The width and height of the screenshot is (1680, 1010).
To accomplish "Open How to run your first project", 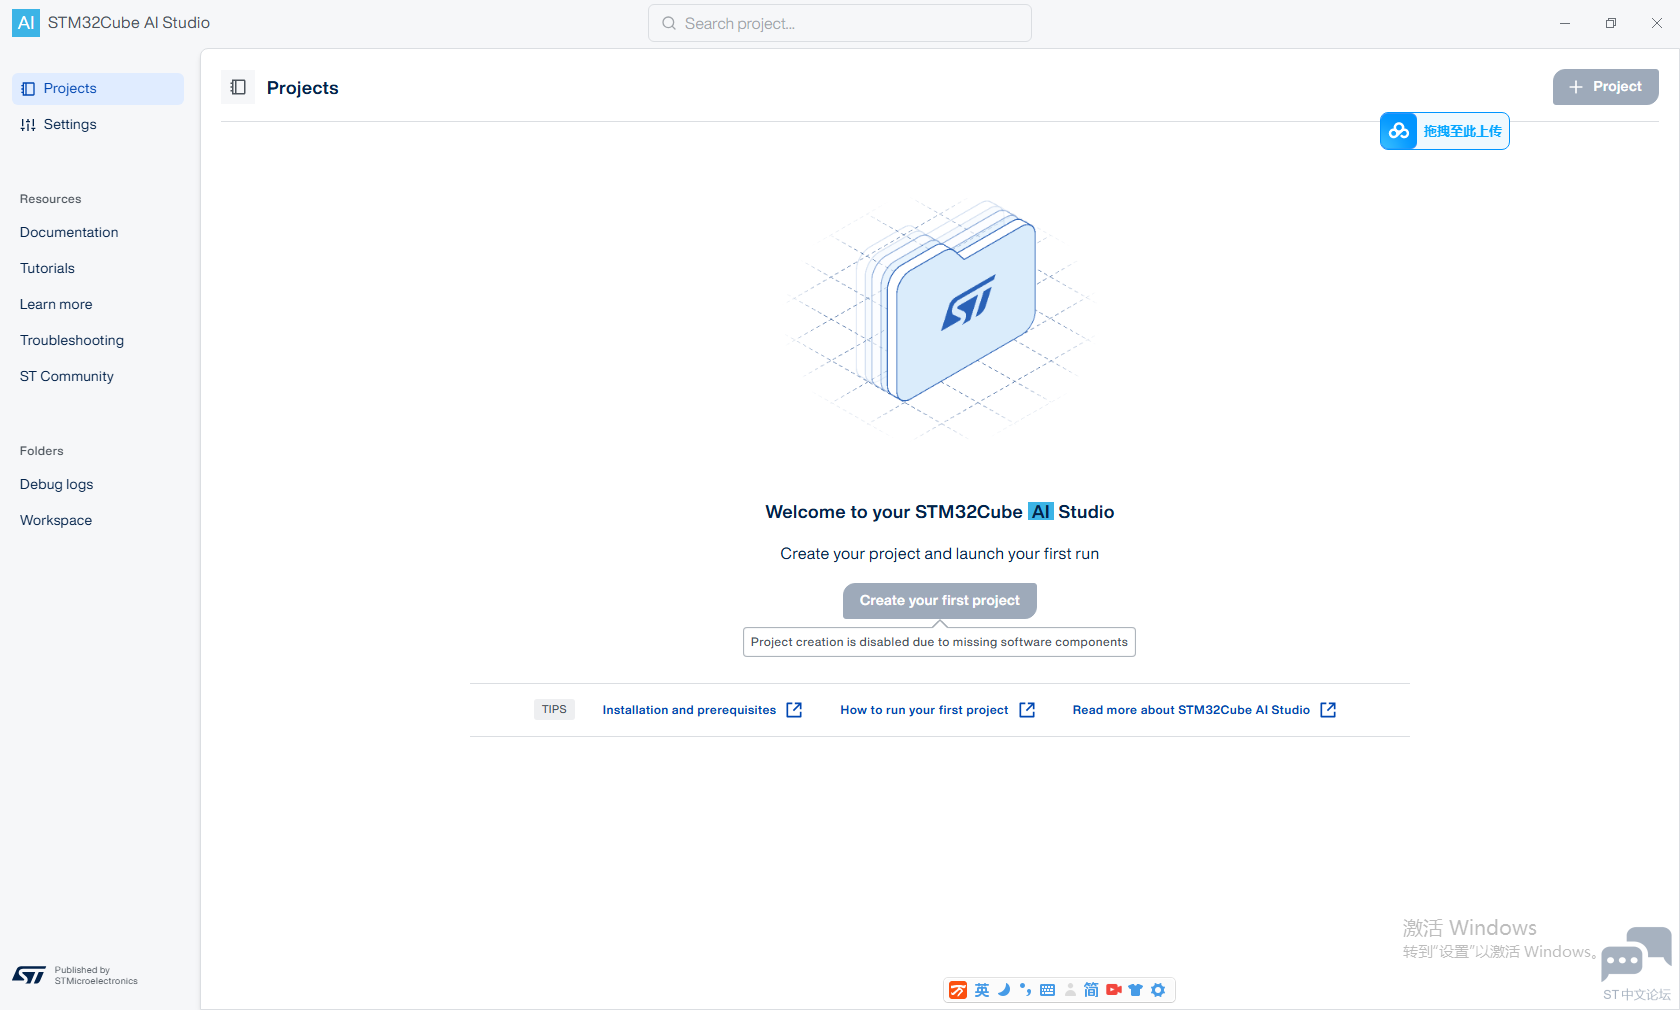I will click(x=924, y=710).
